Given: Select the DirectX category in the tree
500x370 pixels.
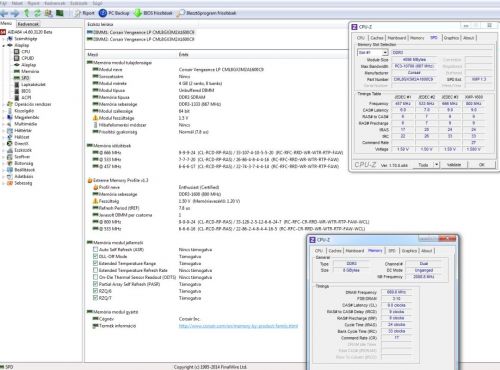Looking at the screenshot, I should (18, 144).
